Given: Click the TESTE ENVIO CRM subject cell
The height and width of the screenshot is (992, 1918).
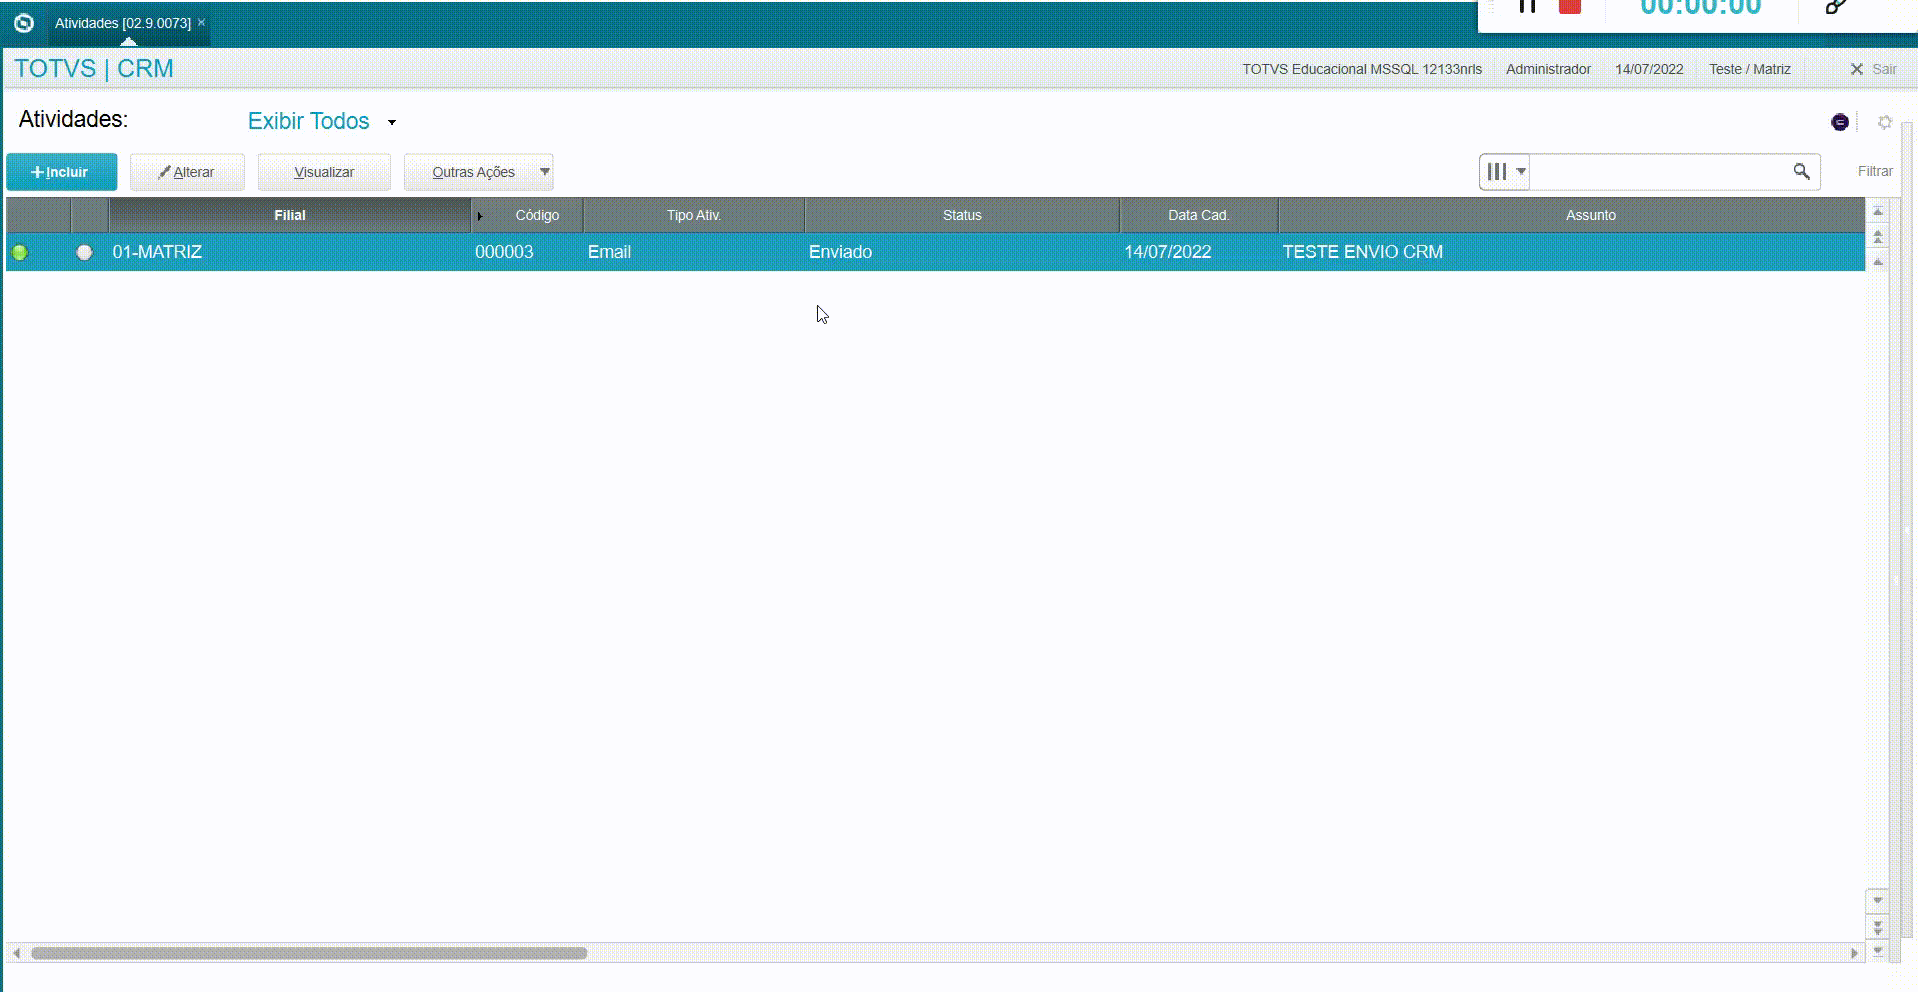Looking at the screenshot, I should coord(1572,252).
